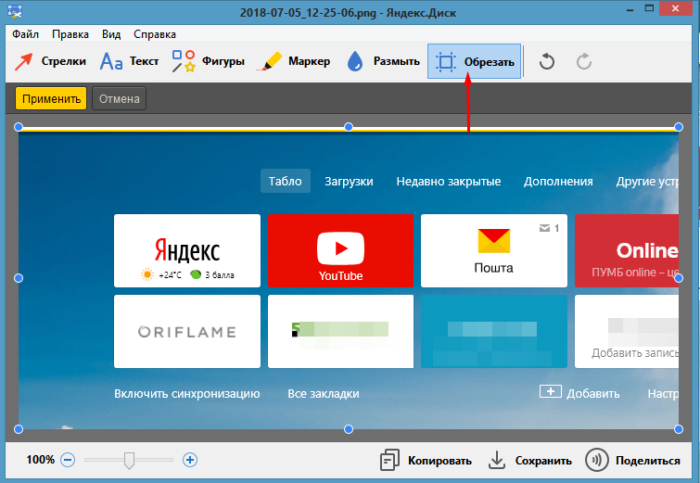Click the bottom-middle crop handle
This screenshot has height=483, width=700.
coord(349,429)
